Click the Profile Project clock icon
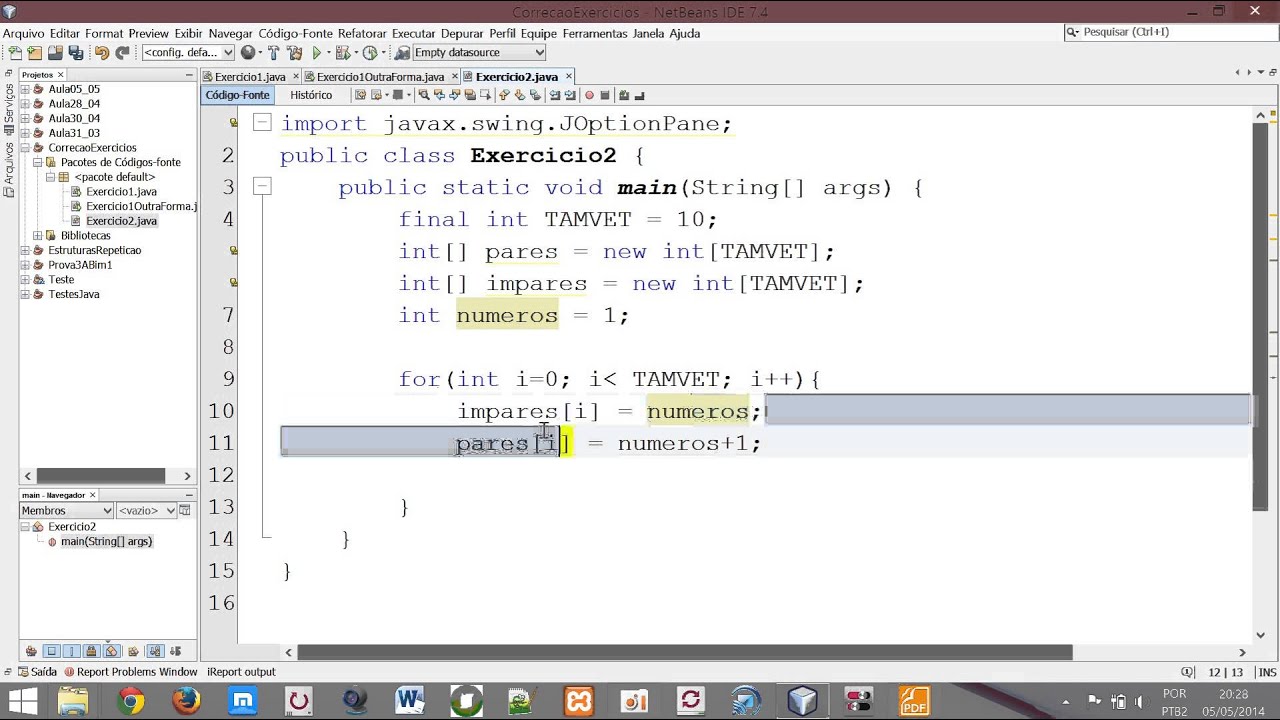This screenshot has width=1280, height=720. (x=369, y=52)
